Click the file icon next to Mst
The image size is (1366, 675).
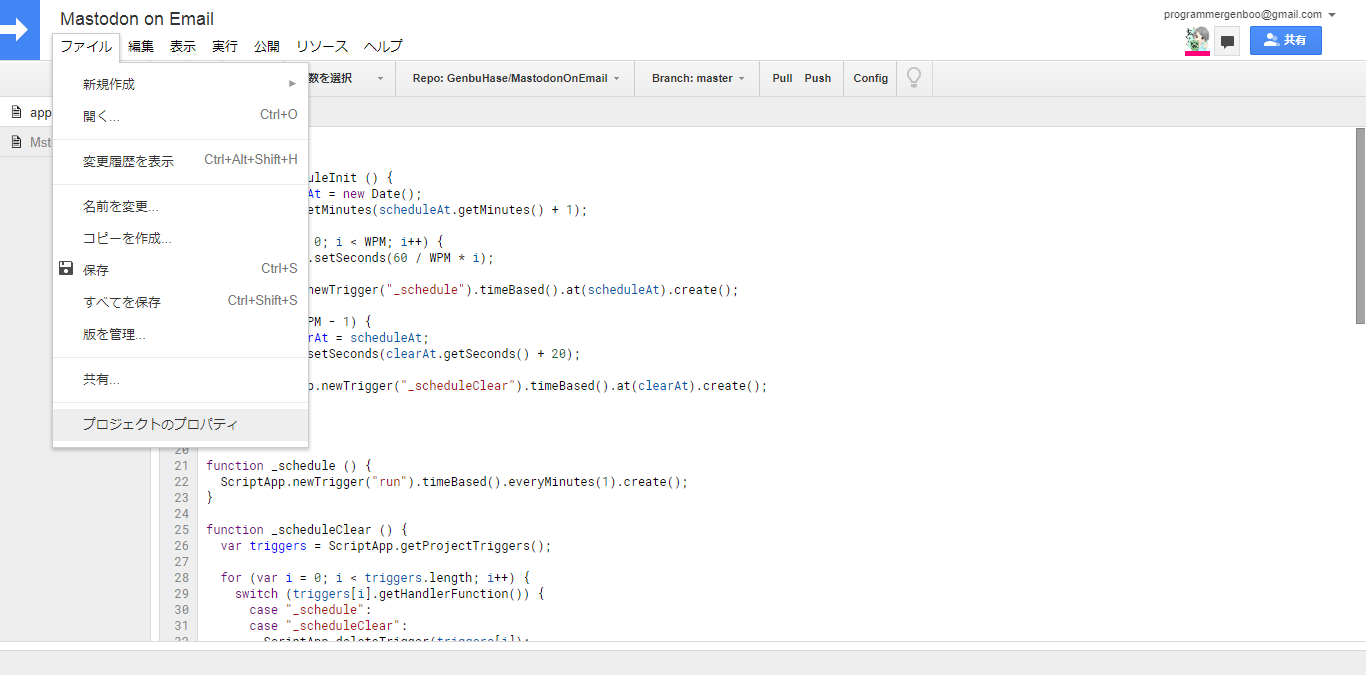[x=16, y=142]
